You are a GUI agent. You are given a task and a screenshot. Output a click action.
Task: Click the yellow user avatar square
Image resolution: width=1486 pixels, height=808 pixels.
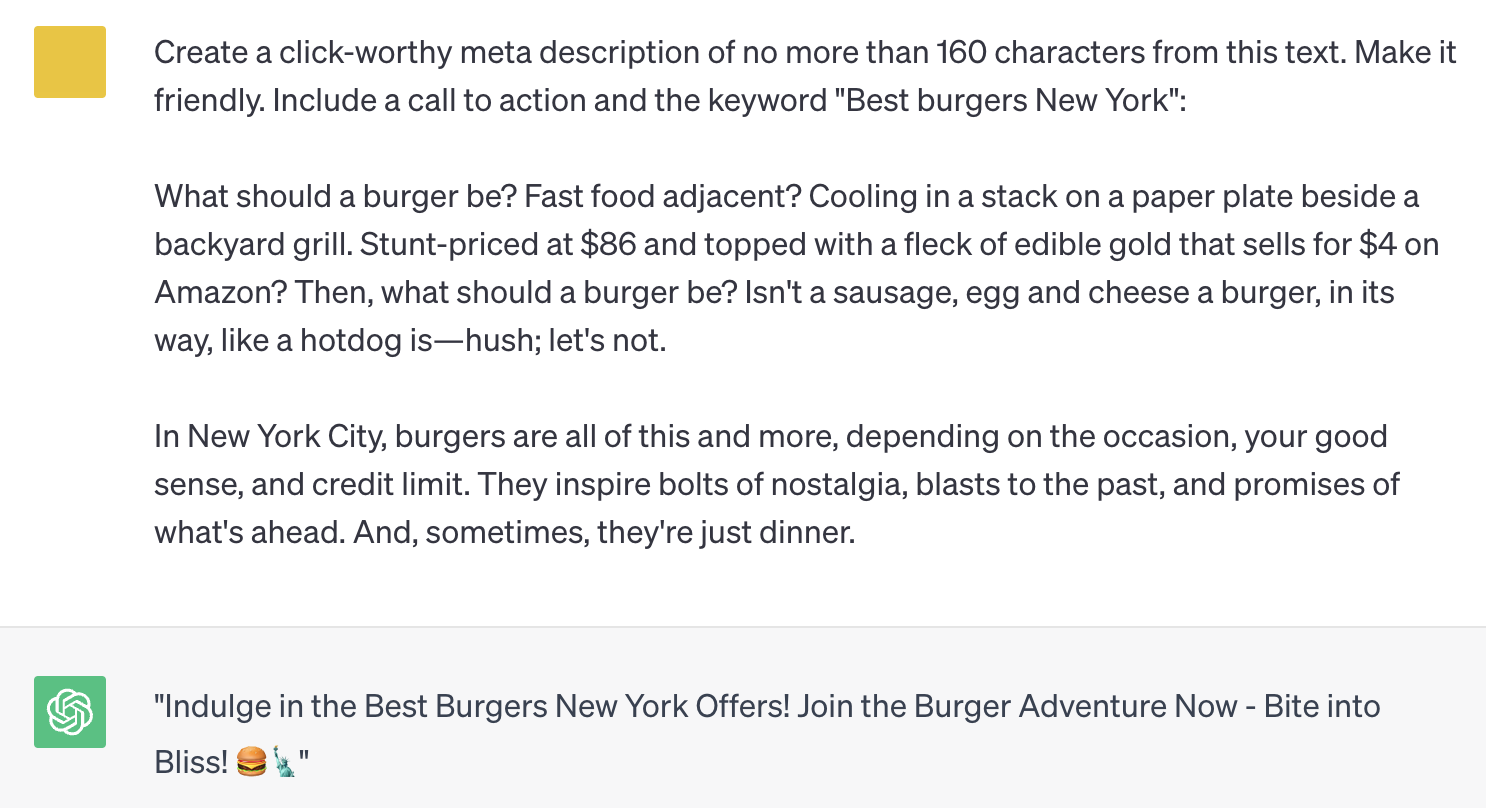[70, 62]
